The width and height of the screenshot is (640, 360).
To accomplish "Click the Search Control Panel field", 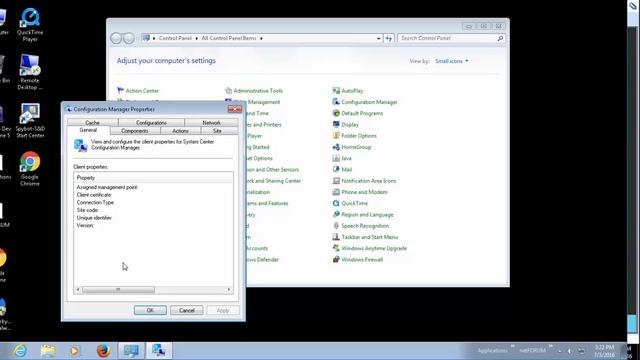I will (451, 38).
